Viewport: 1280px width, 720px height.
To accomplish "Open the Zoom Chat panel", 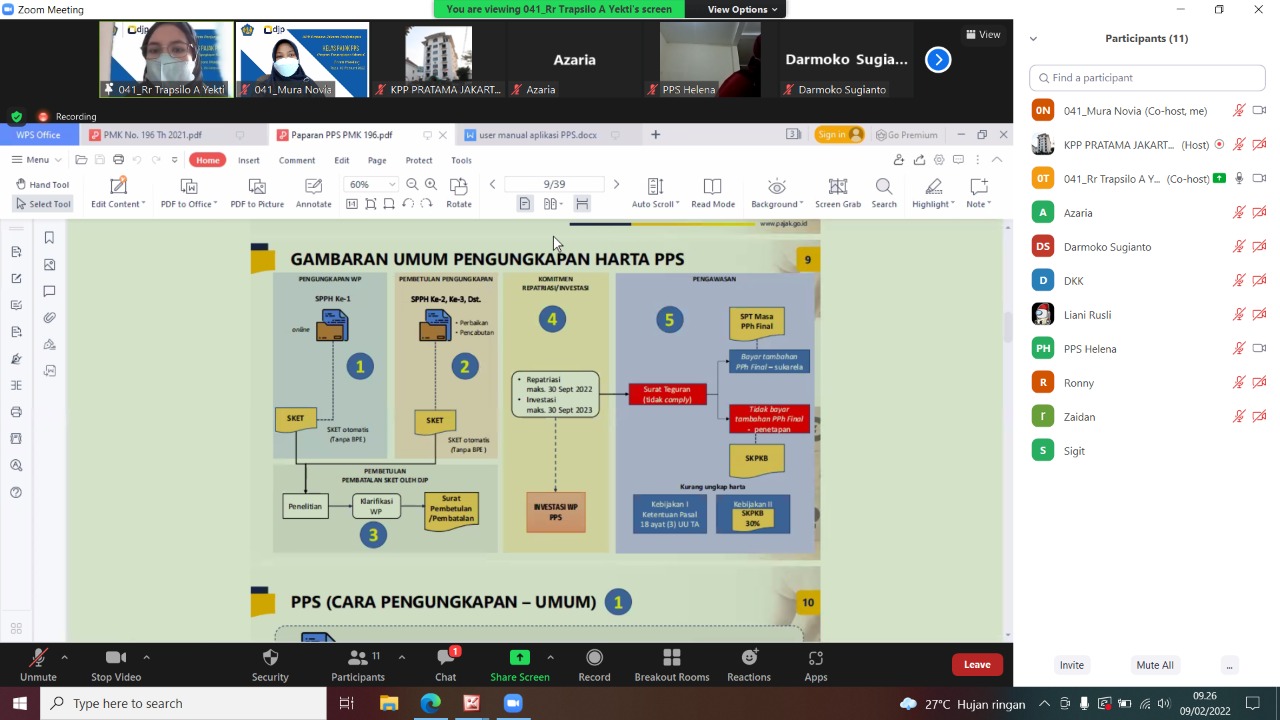I will point(446,658).
